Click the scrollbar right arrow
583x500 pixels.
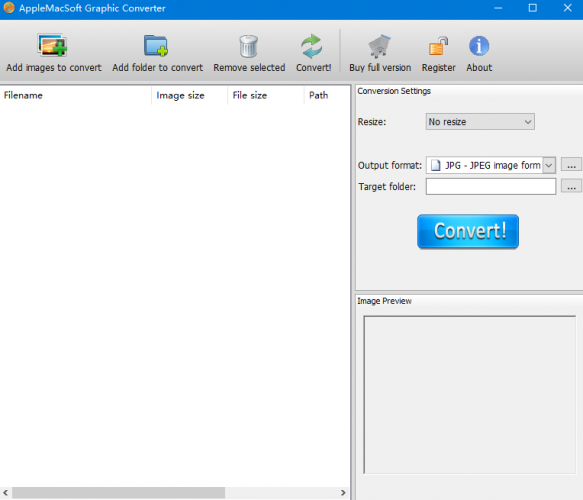[343, 493]
